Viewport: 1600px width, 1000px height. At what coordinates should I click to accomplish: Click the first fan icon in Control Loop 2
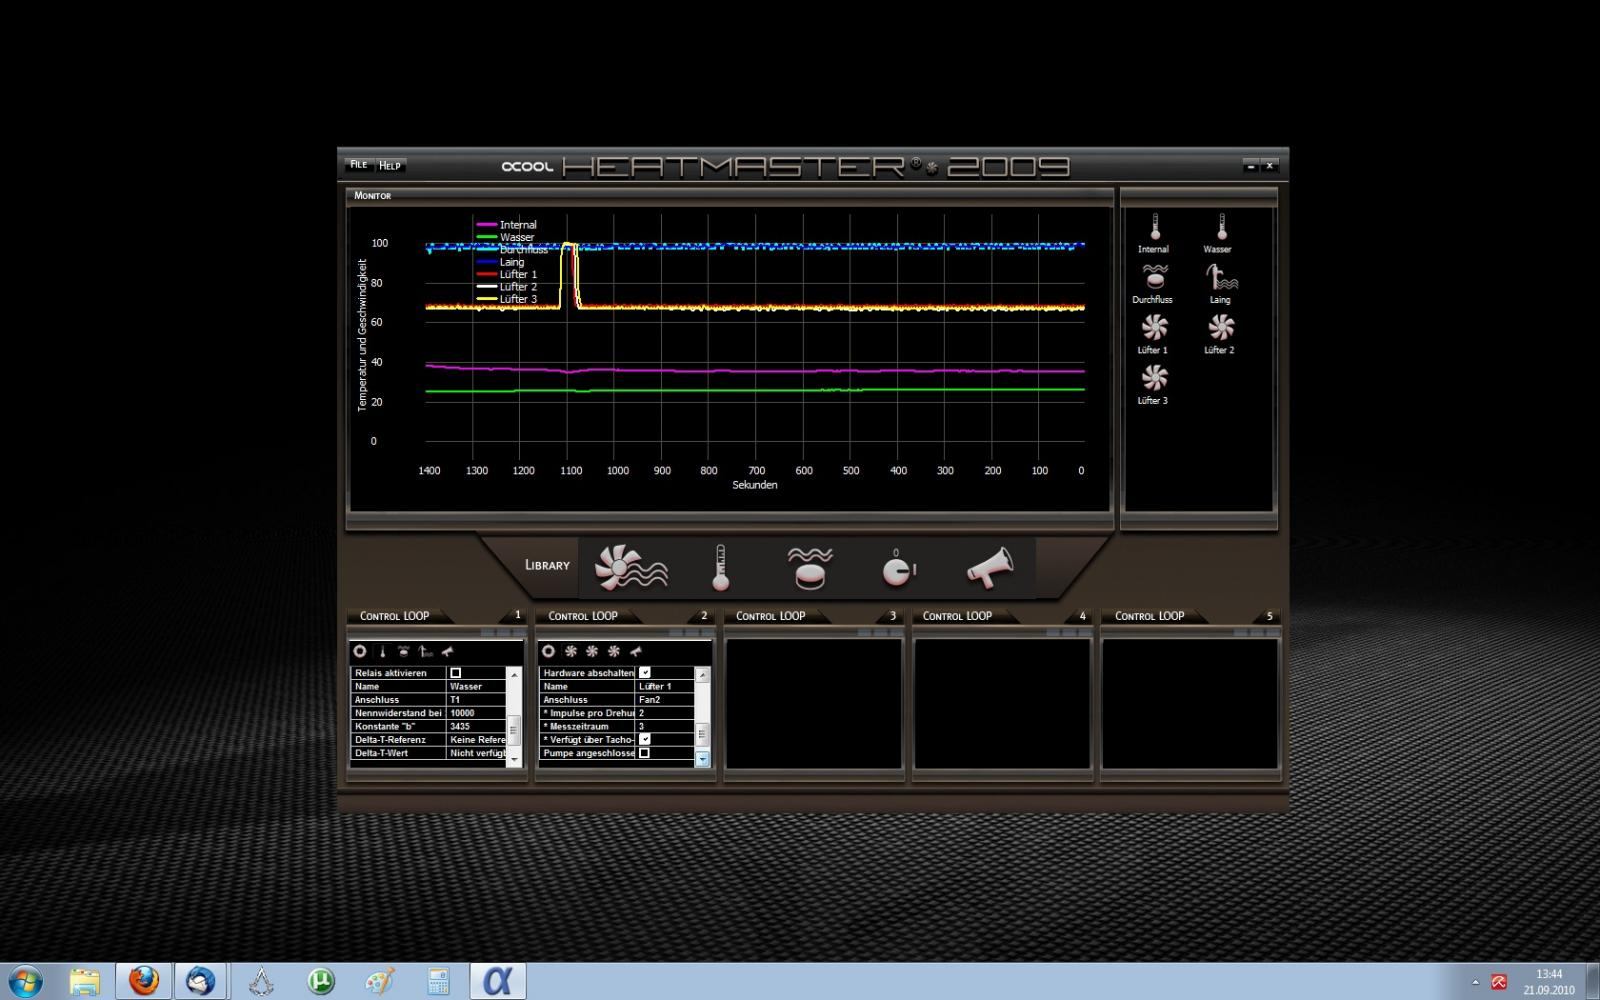point(570,651)
